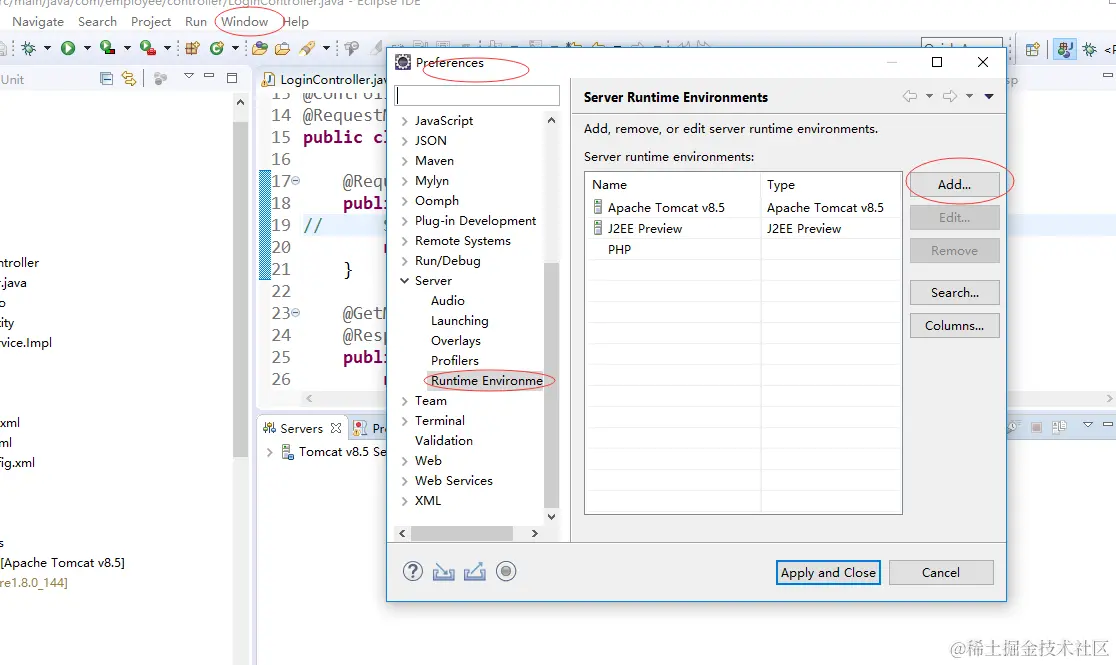Open the New Java Class dropdown arrow

click(x=235, y=48)
